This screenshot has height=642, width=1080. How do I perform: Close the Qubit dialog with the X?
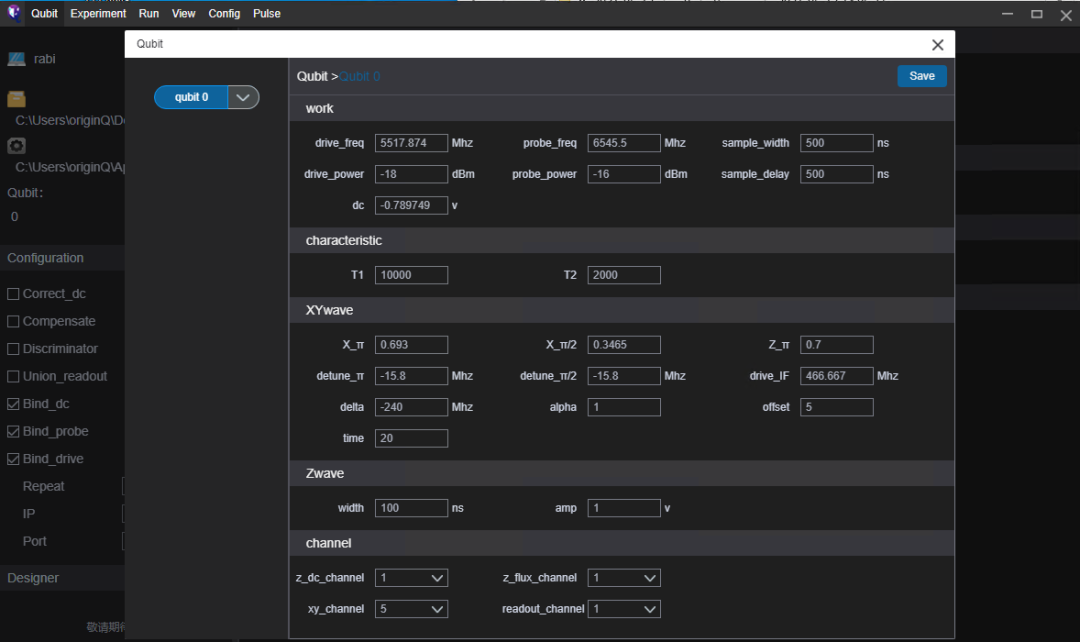pyautogui.click(x=937, y=45)
